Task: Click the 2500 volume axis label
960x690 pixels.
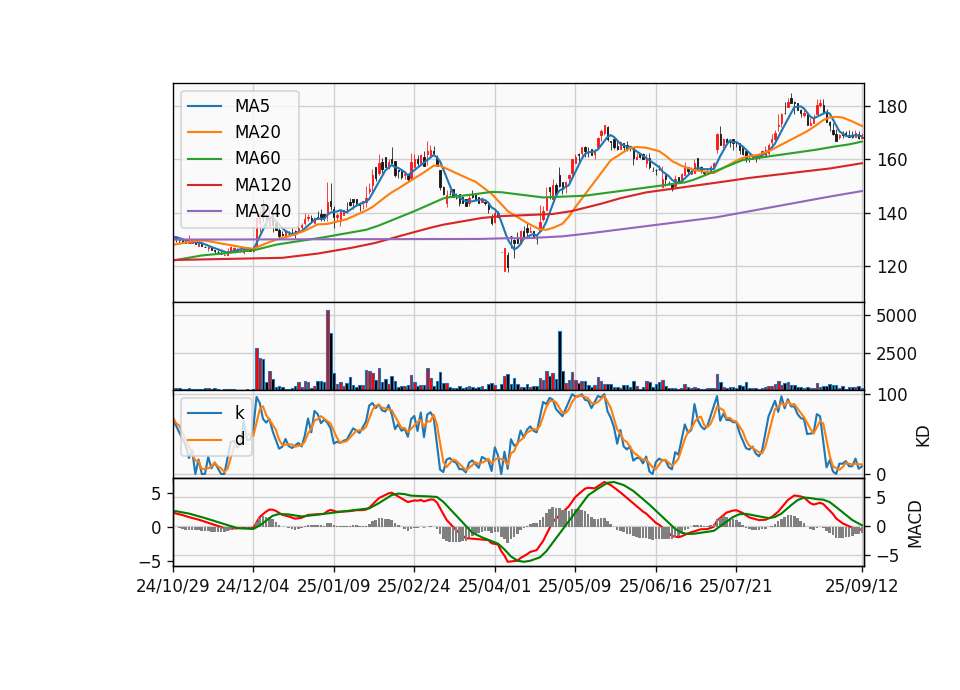Action: click(x=896, y=354)
